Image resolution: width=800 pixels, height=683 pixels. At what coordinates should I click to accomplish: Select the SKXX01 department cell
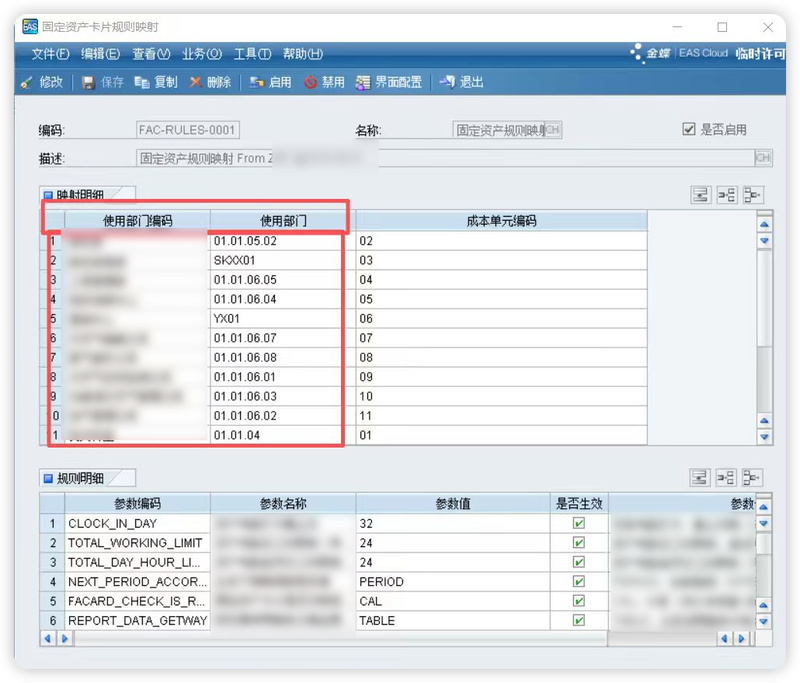283,260
